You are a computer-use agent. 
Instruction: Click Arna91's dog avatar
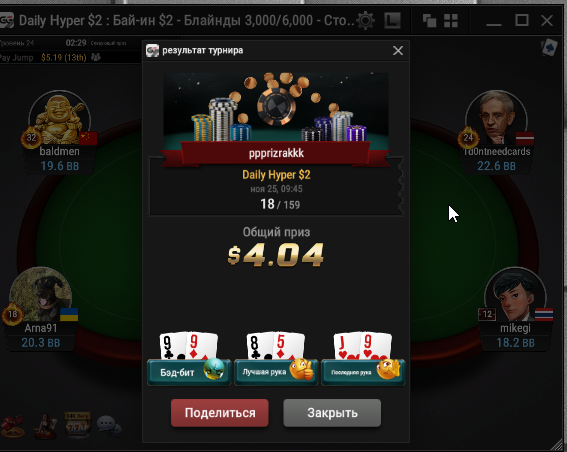pos(40,295)
